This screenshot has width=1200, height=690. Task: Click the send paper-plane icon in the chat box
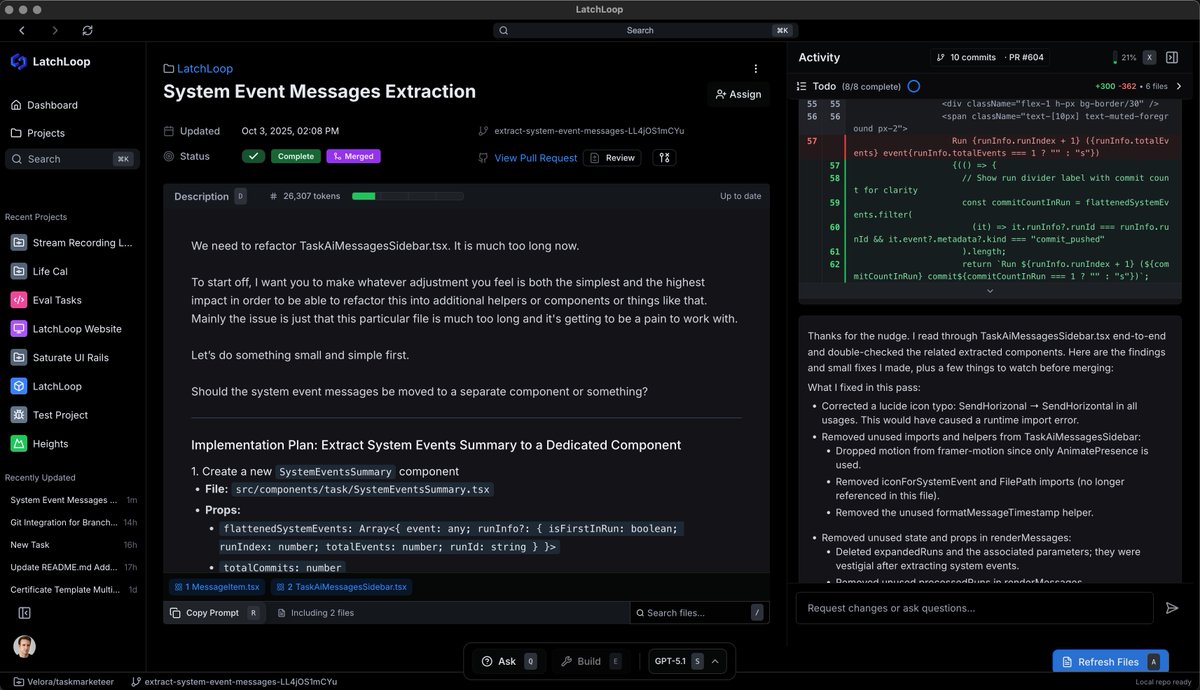click(1172, 607)
